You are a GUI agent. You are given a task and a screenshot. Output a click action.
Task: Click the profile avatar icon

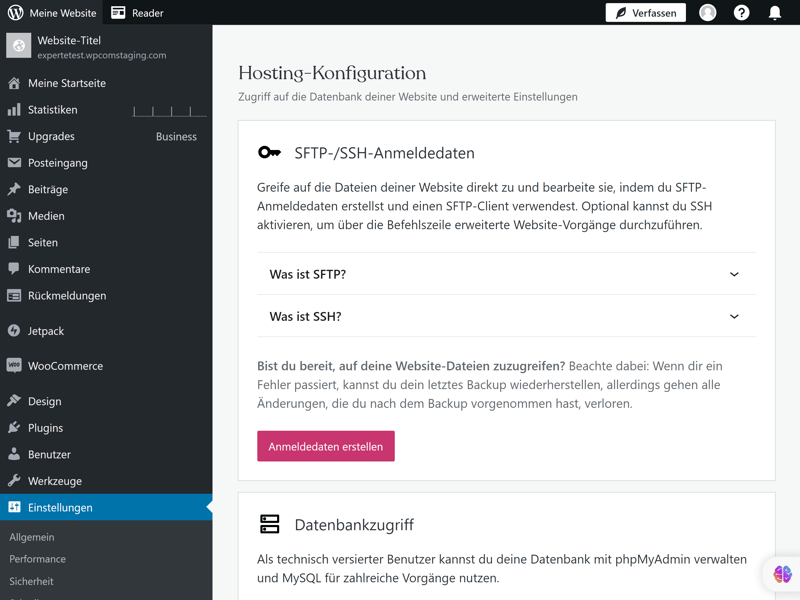tap(707, 13)
